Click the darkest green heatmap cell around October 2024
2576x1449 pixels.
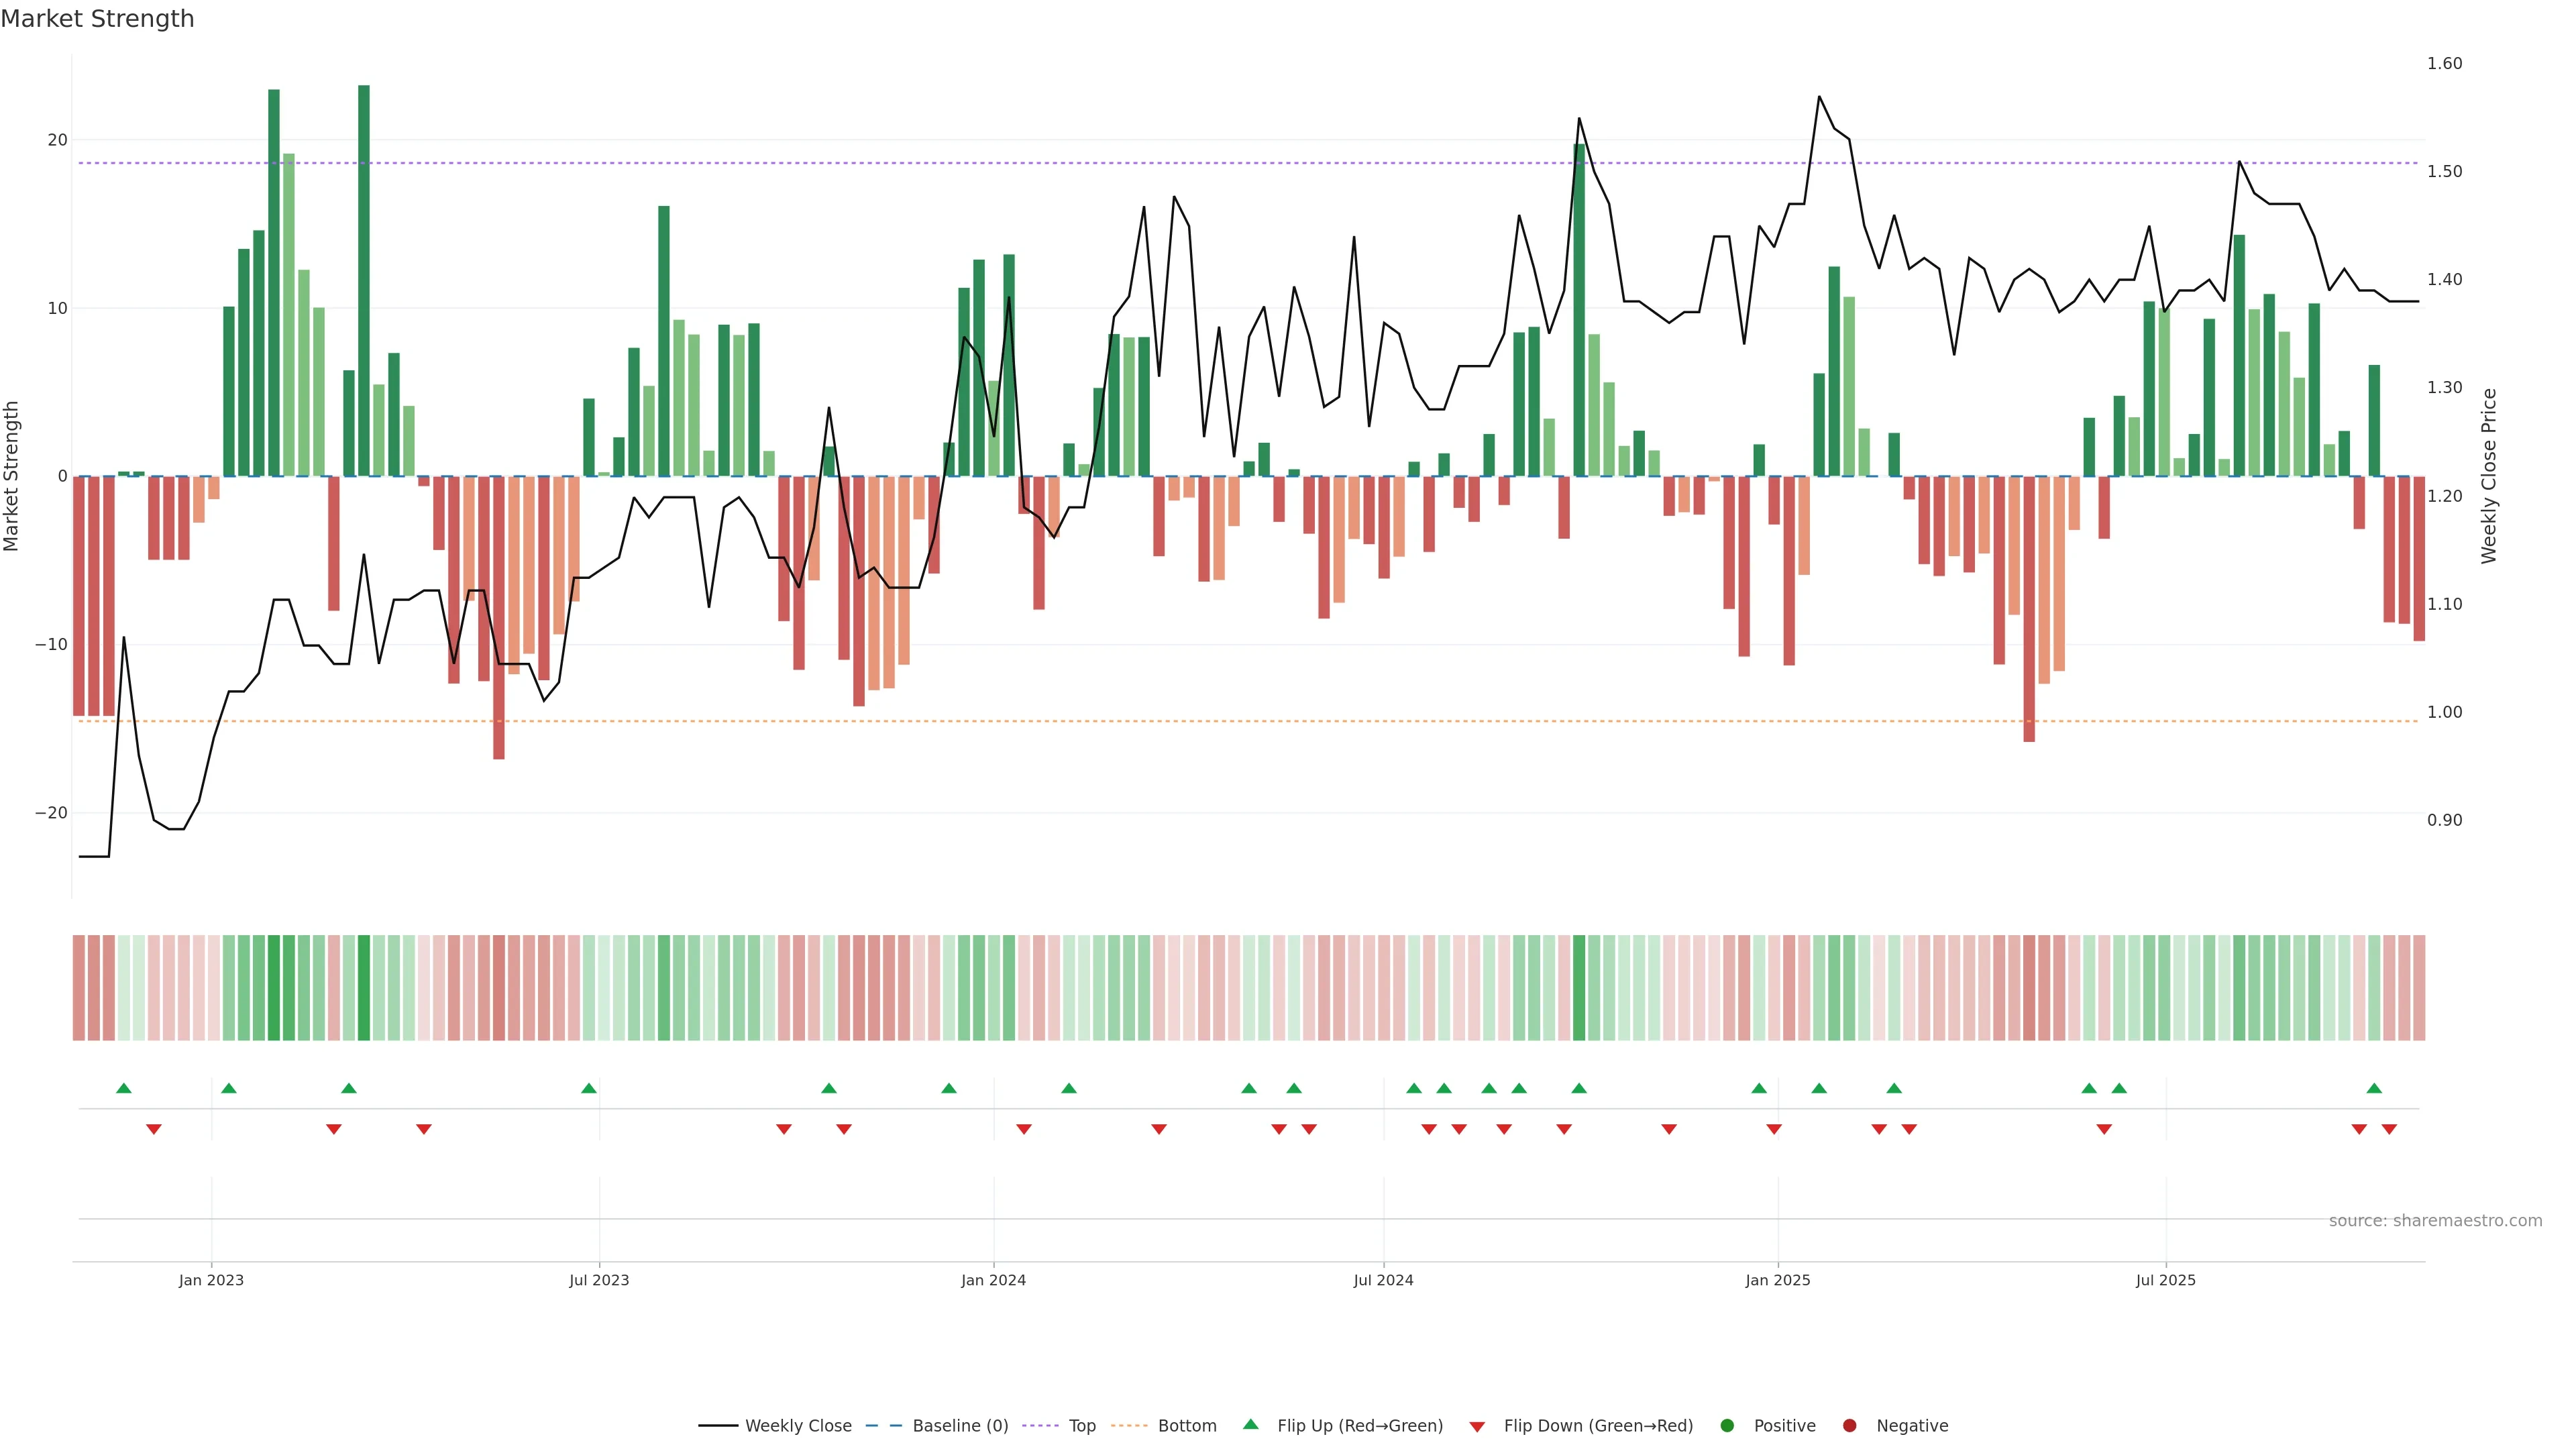tap(1579, 988)
